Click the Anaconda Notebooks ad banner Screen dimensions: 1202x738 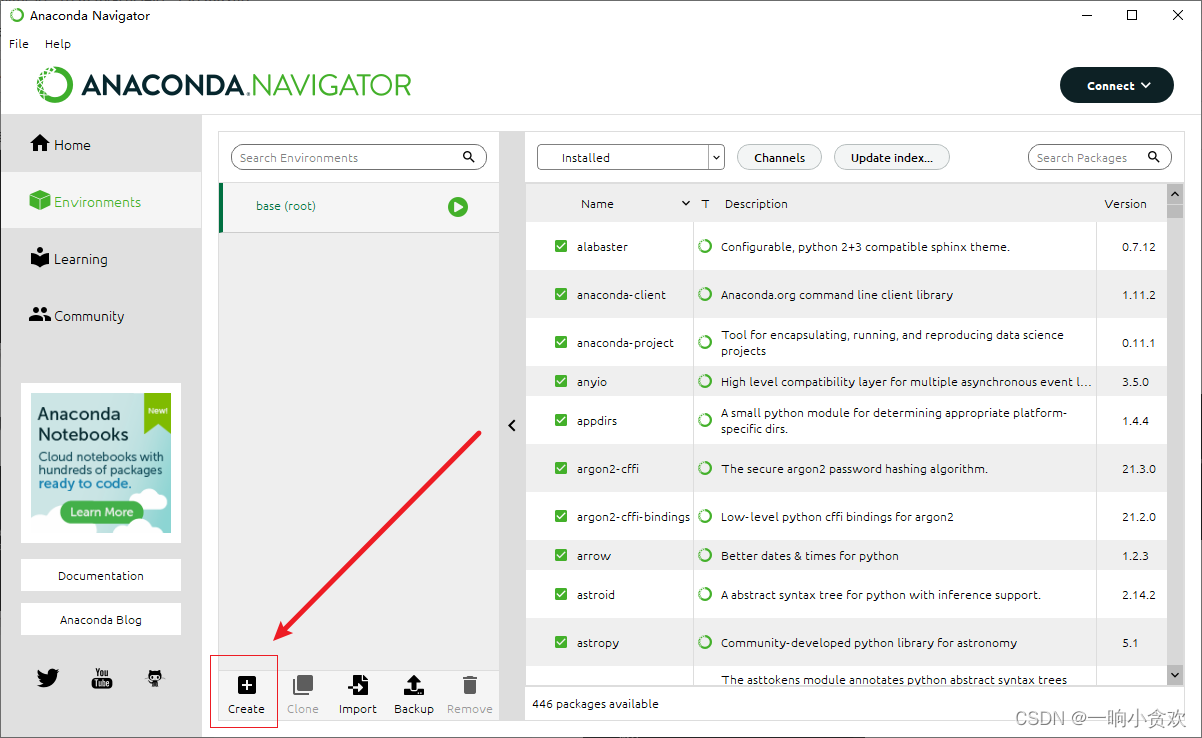point(101,462)
